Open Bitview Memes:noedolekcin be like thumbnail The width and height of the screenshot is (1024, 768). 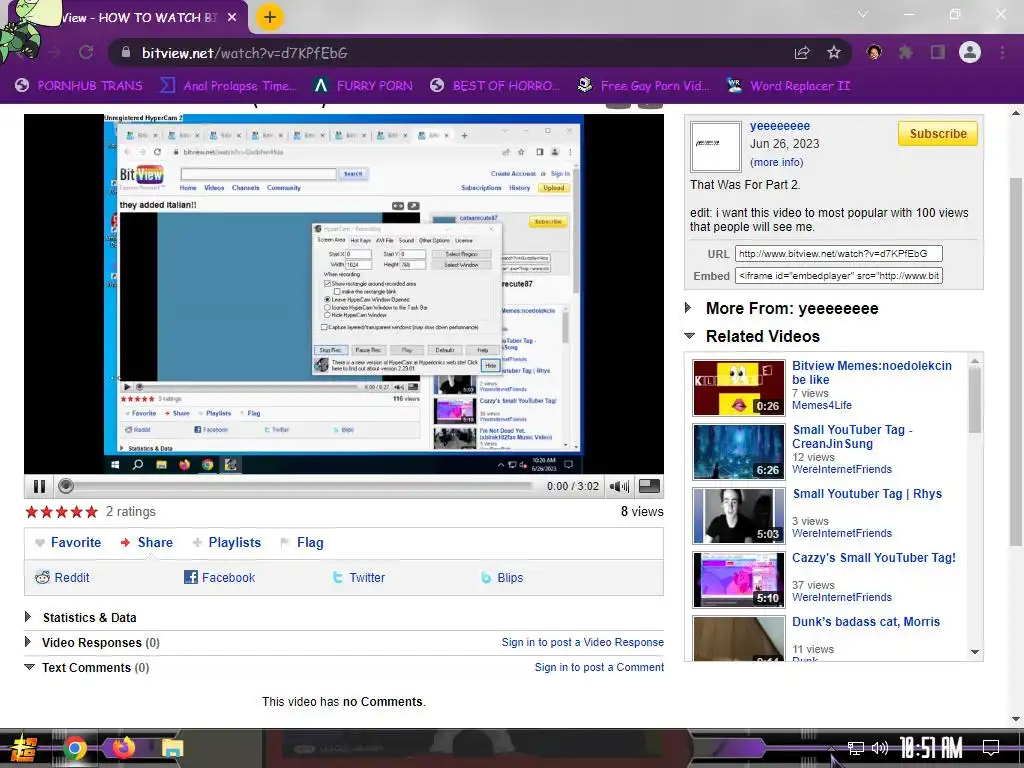[x=739, y=388]
